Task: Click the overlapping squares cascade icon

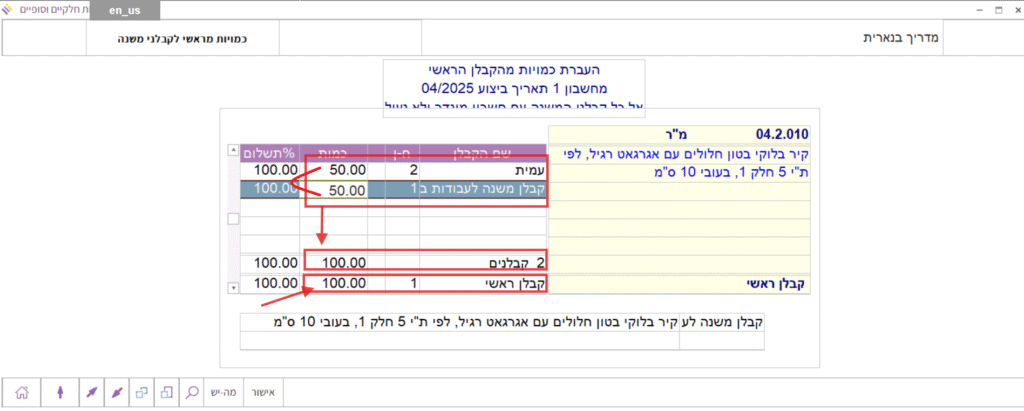Action: 142,392
